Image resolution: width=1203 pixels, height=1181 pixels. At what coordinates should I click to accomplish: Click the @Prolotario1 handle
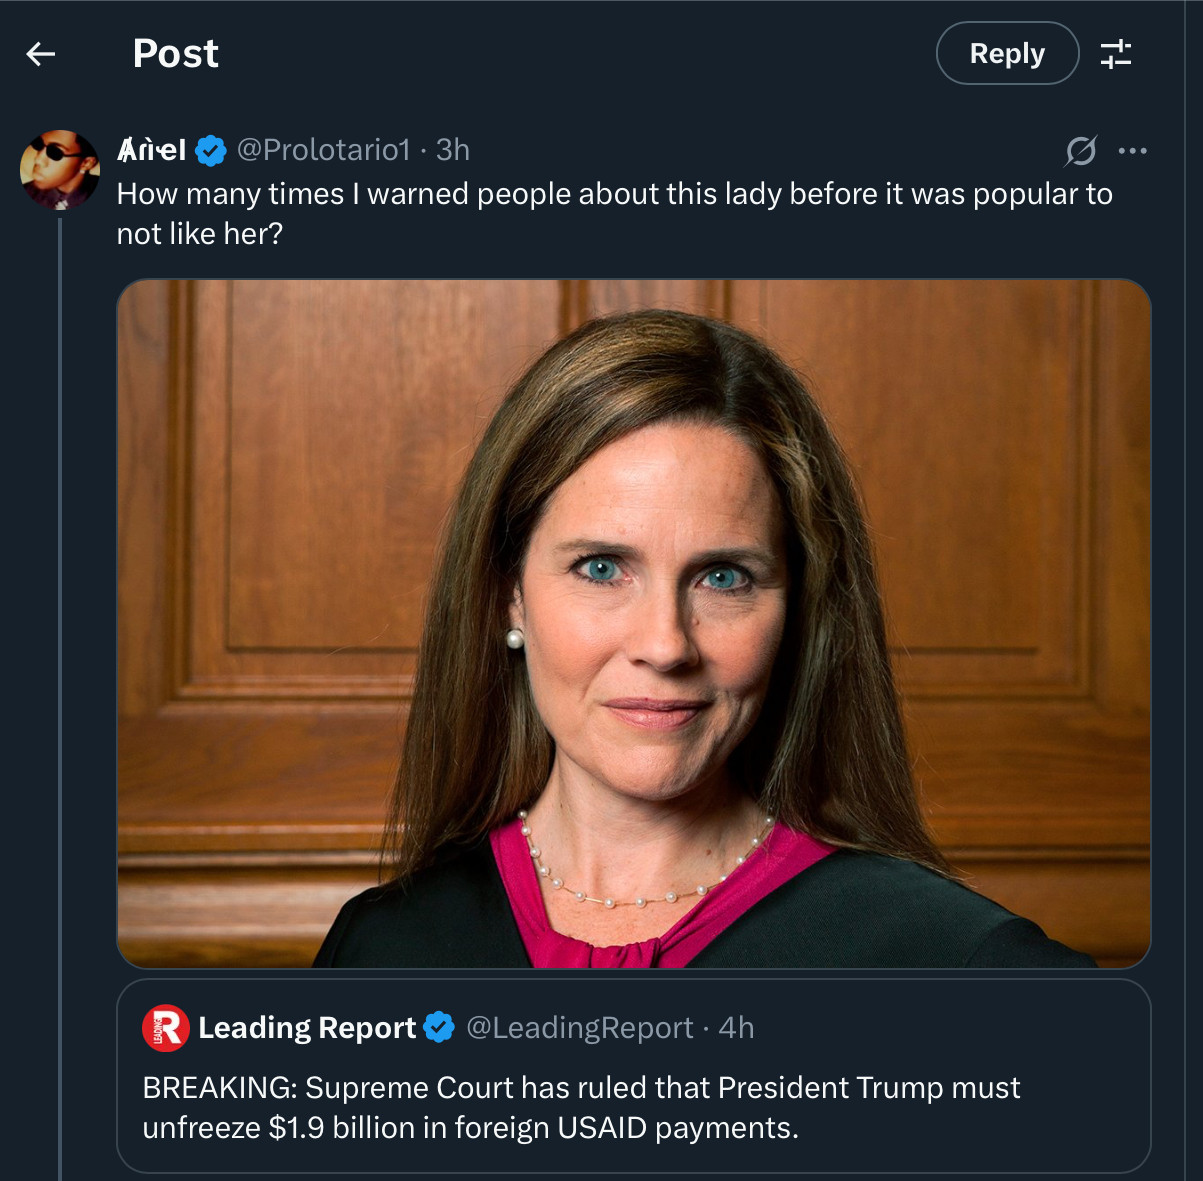[x=323, y=150]
